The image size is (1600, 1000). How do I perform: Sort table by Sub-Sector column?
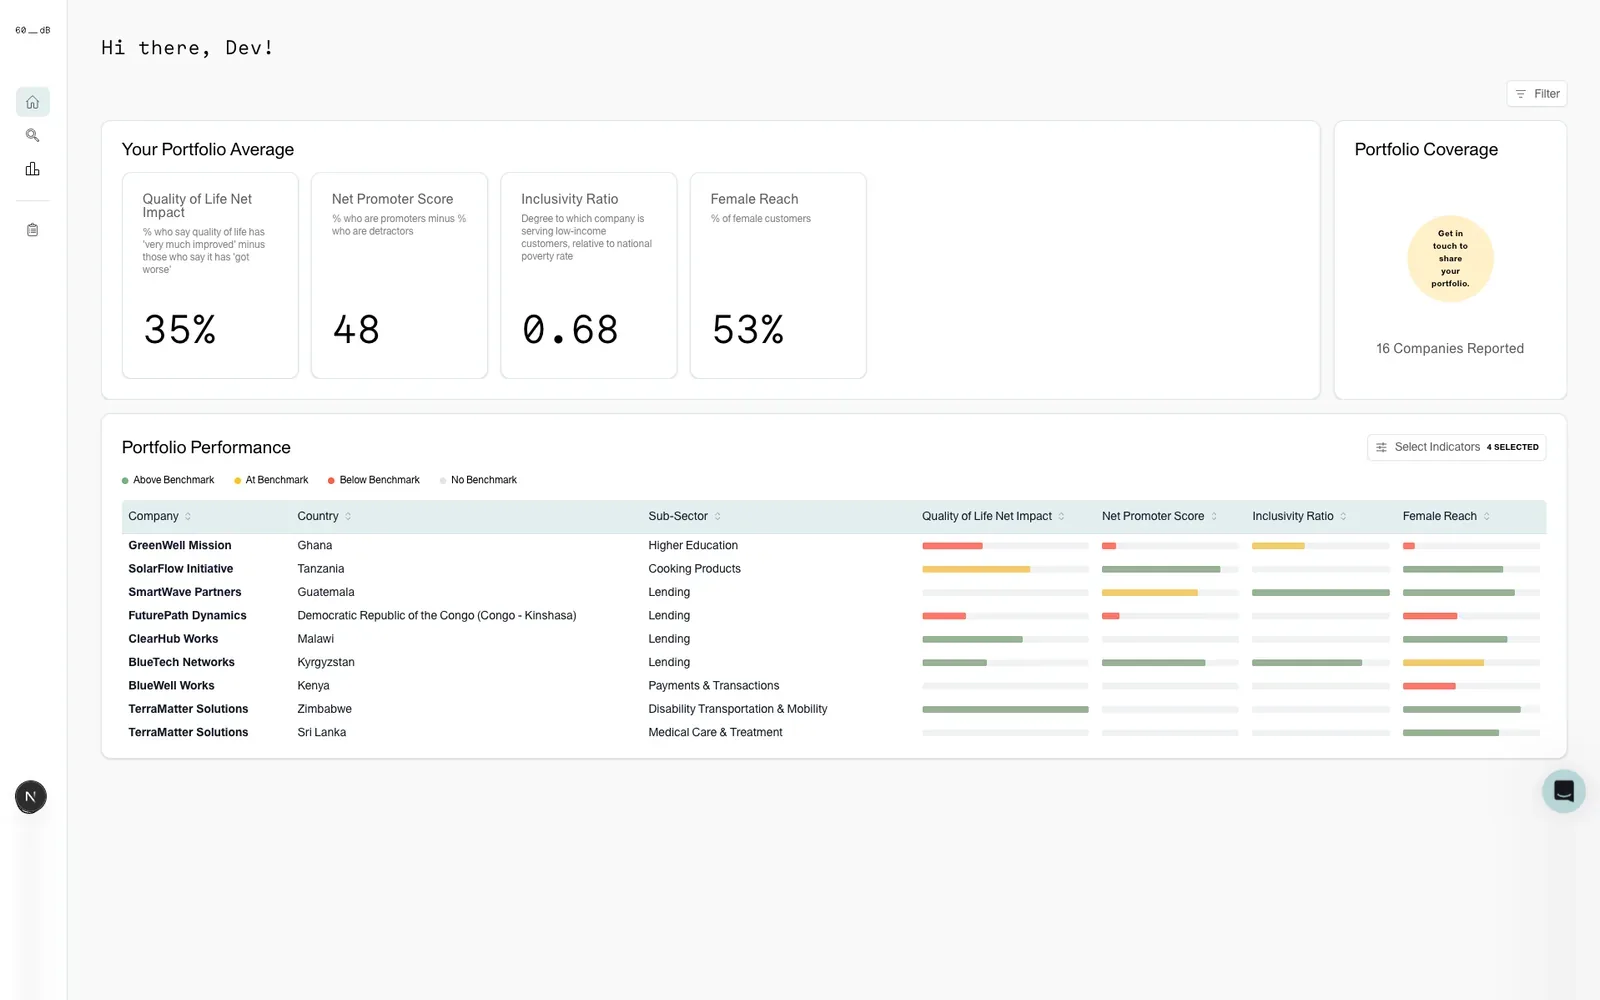pos(684,516)
